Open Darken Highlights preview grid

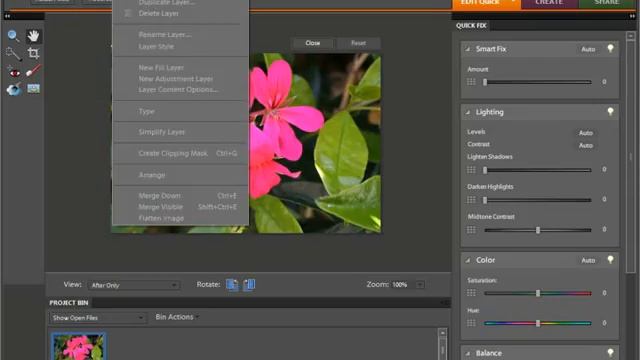[471, 200]
